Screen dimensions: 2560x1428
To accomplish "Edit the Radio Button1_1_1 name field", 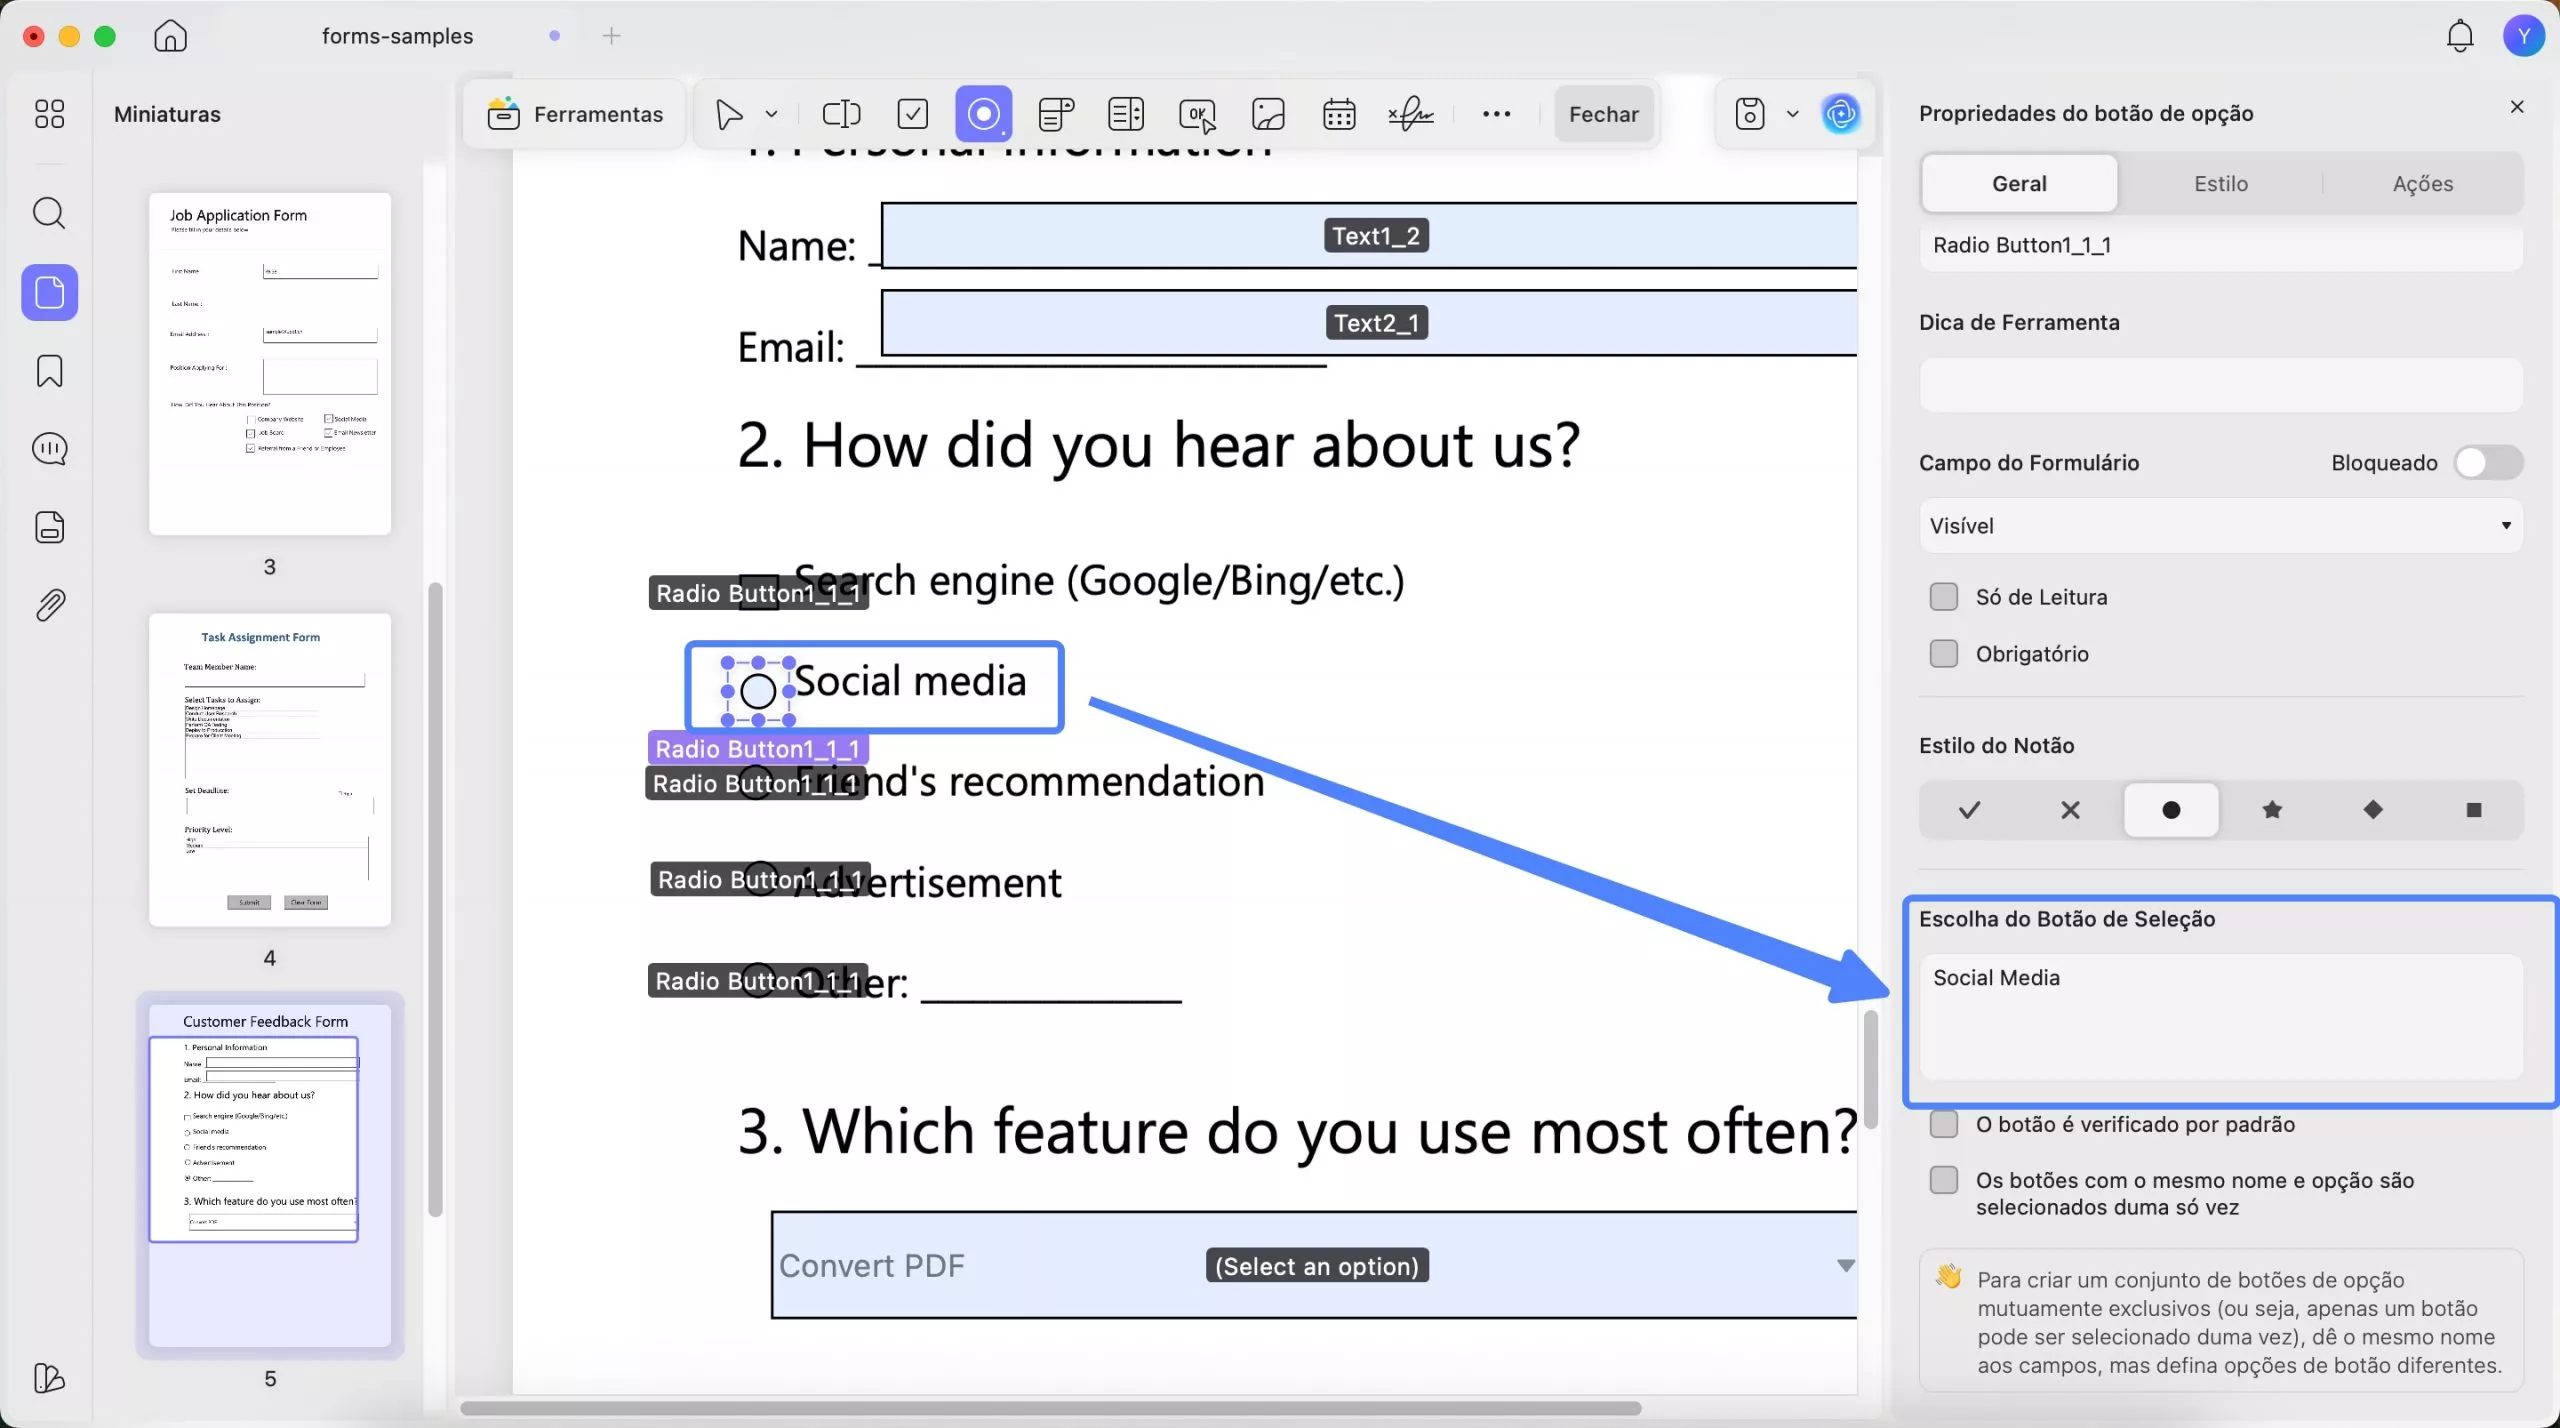I will coord(2221,246).
